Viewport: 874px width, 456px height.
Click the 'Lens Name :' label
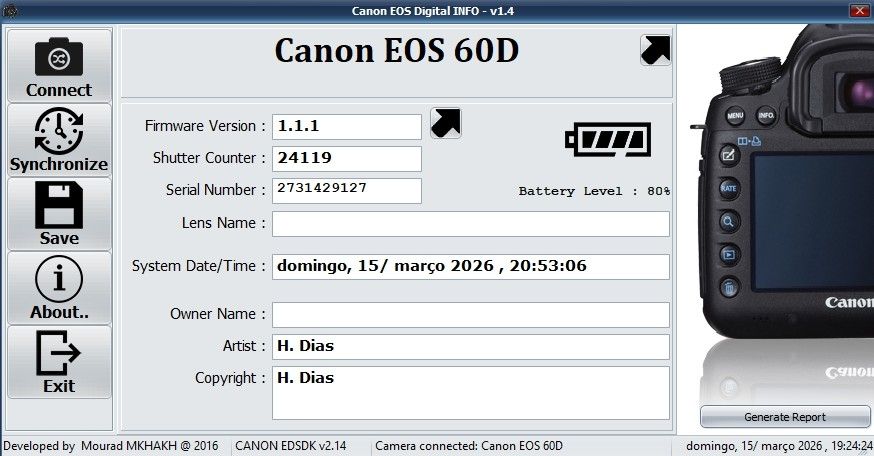pos(224,223)
